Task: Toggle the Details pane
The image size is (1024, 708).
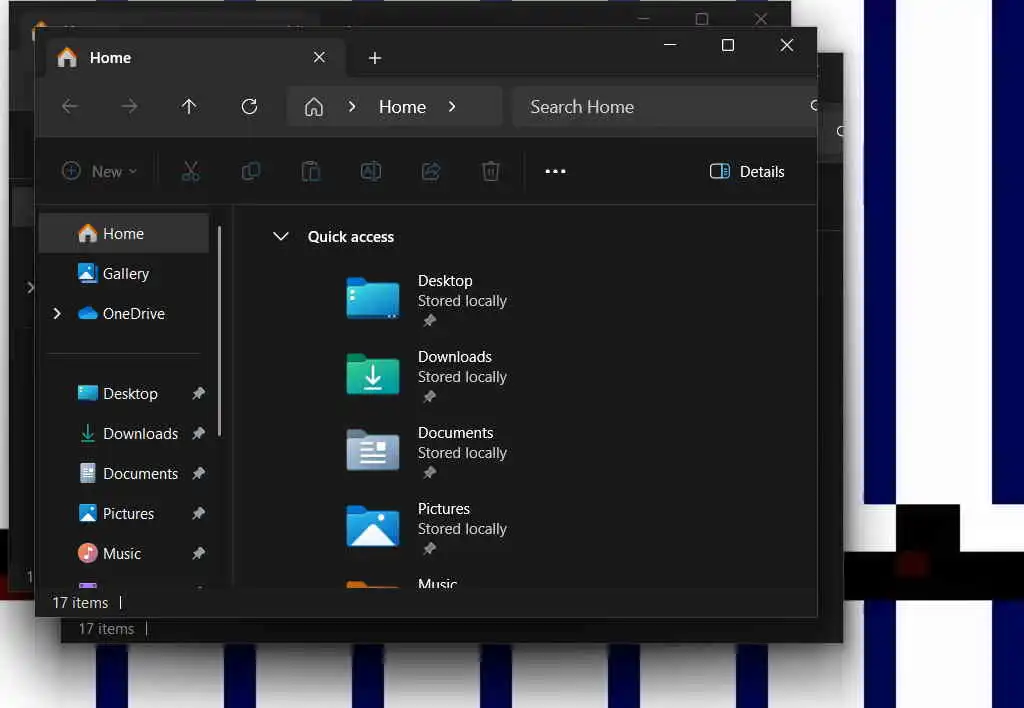Action: tap(747, 172)
